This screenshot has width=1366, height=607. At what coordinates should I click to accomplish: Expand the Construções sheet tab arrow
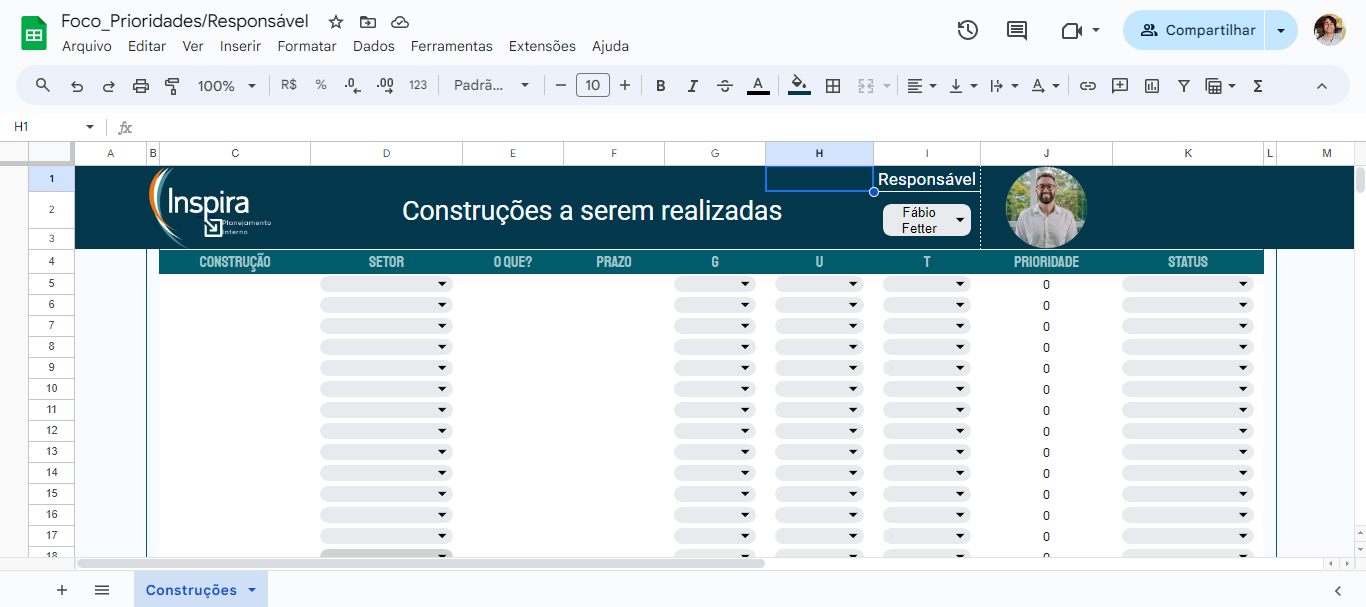252,590
